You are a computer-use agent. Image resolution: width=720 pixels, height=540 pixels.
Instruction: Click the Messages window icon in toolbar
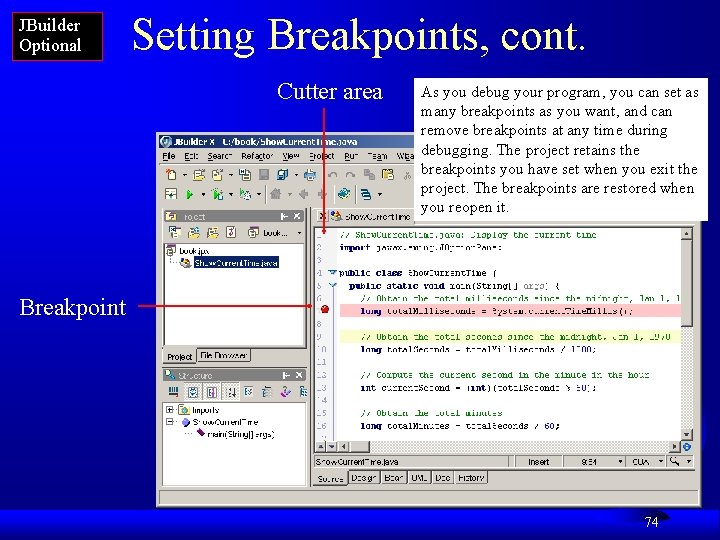click(366, 194)
